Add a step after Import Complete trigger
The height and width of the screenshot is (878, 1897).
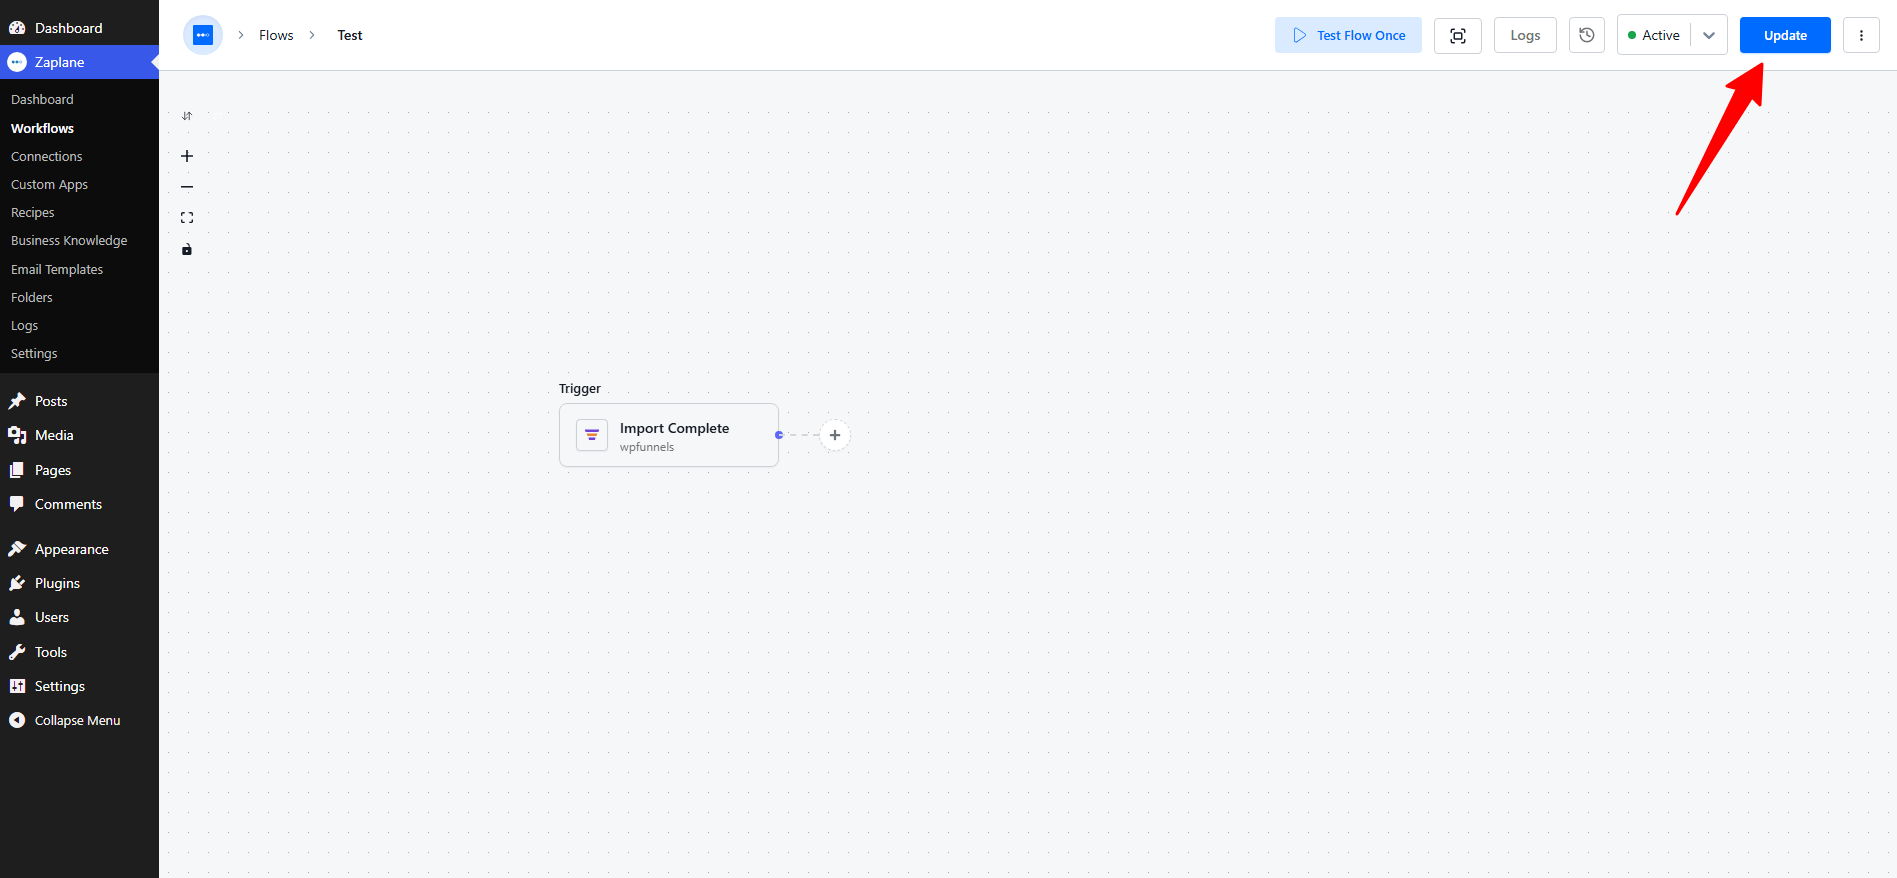(835, 435)
